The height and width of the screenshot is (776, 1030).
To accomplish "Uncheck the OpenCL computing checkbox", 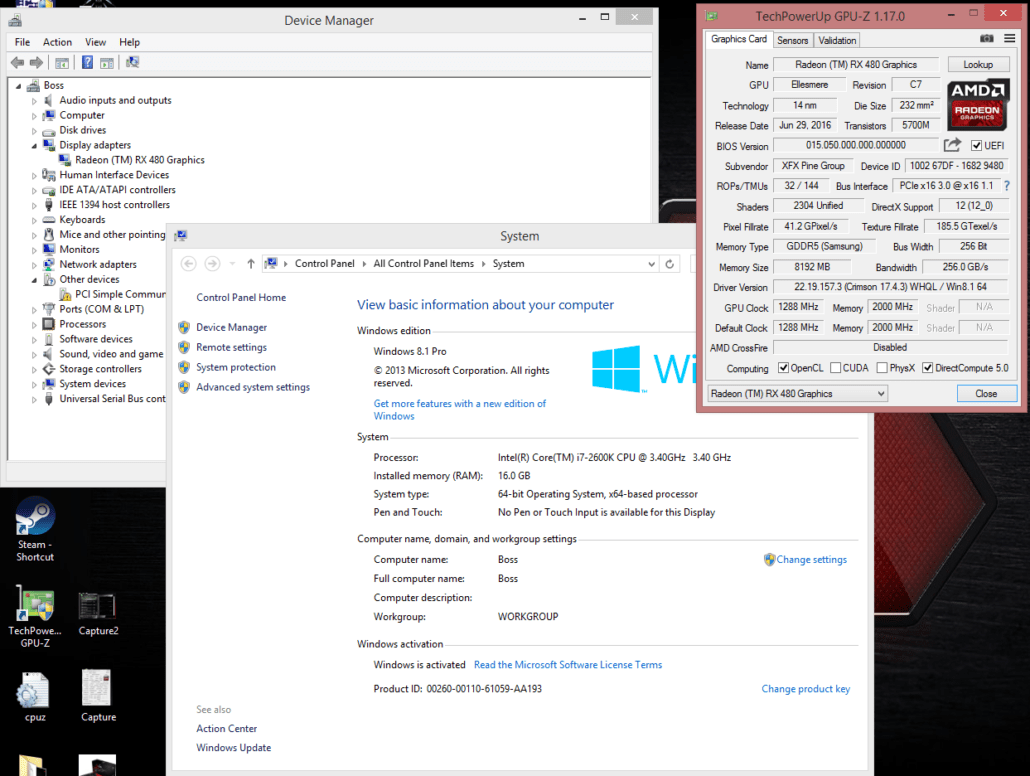I will (783, 368).
